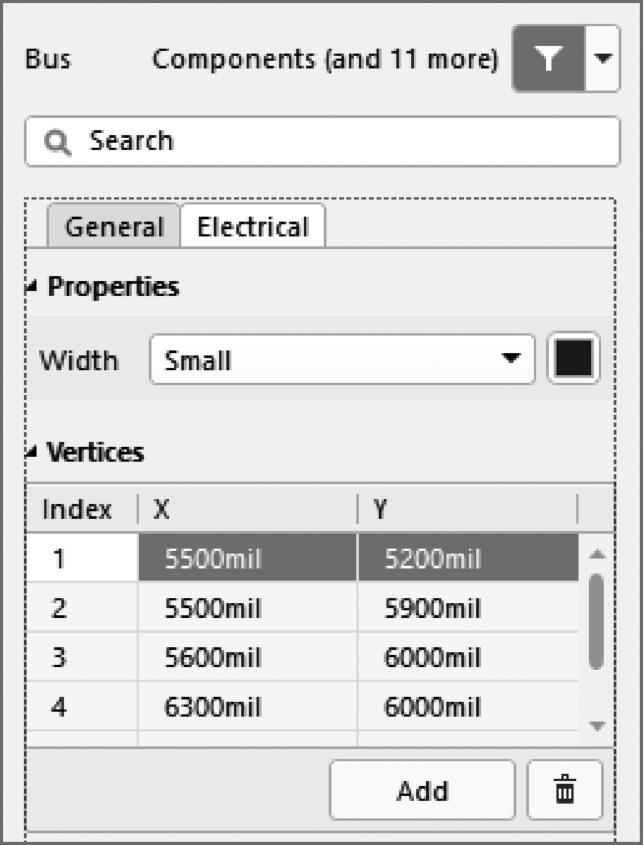
Task: Open the bus color swatch
Action: pos(574,359)
